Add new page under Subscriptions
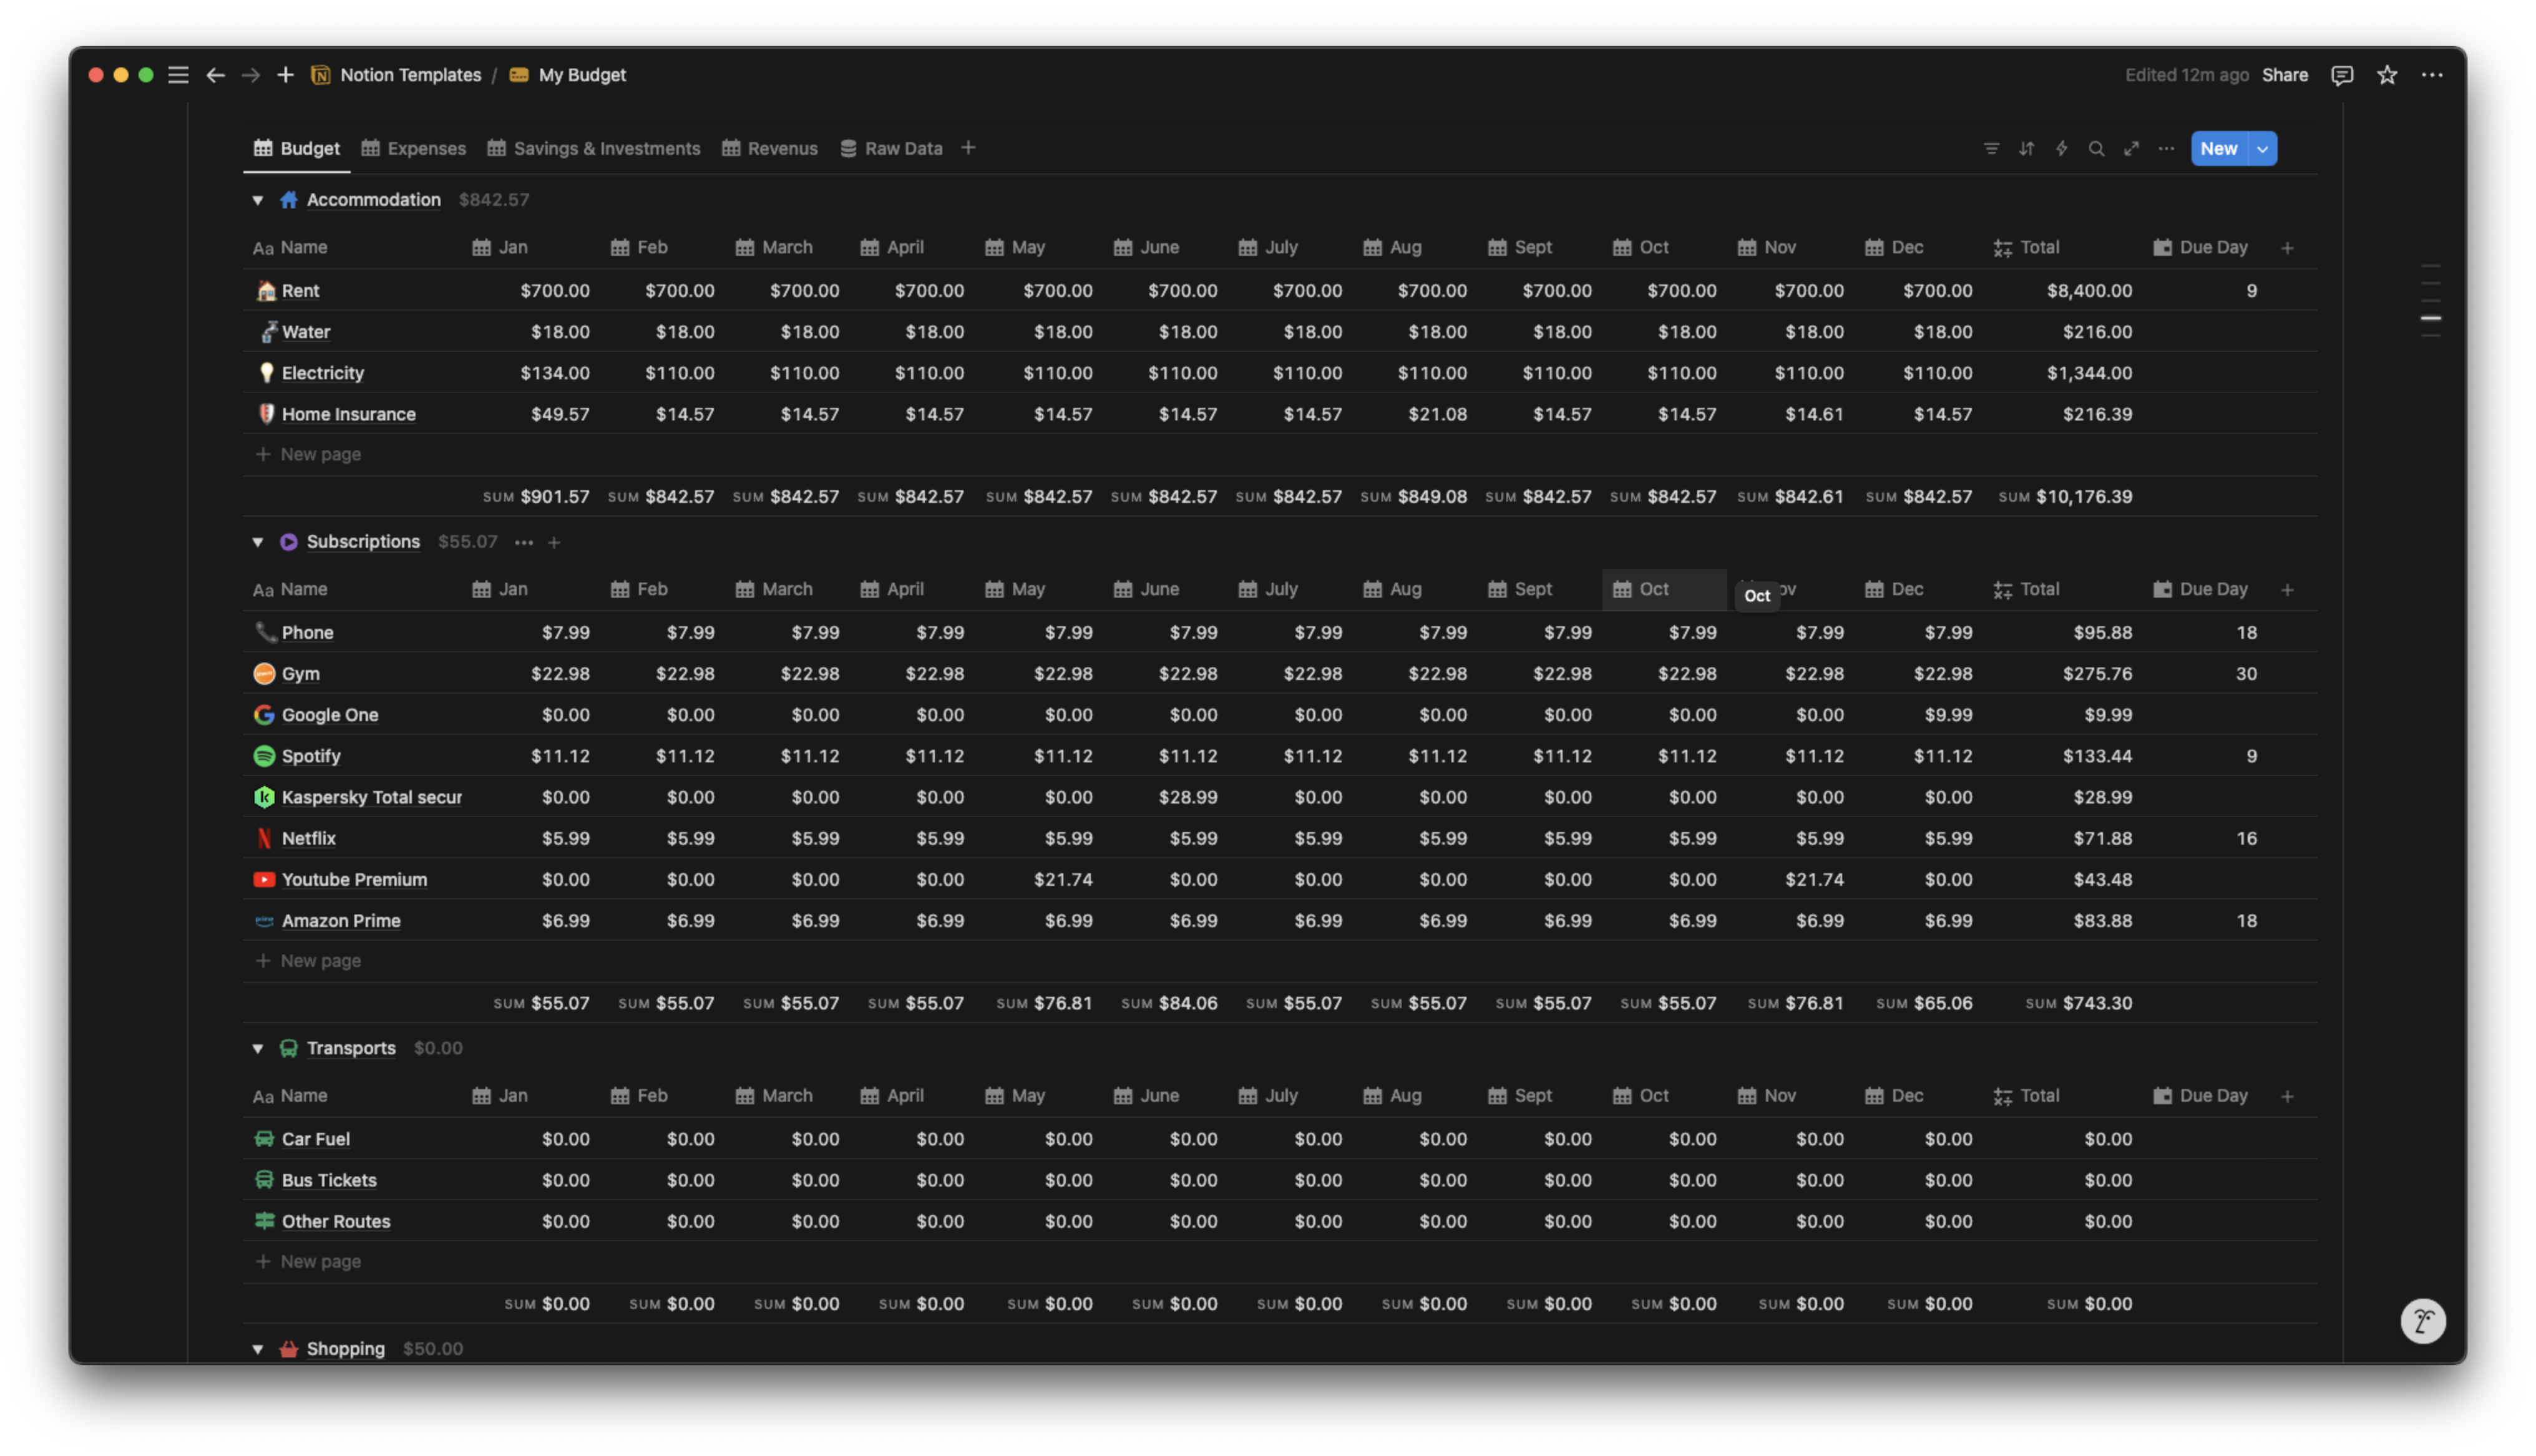The image size is (2536, 1456). (308, 961)
